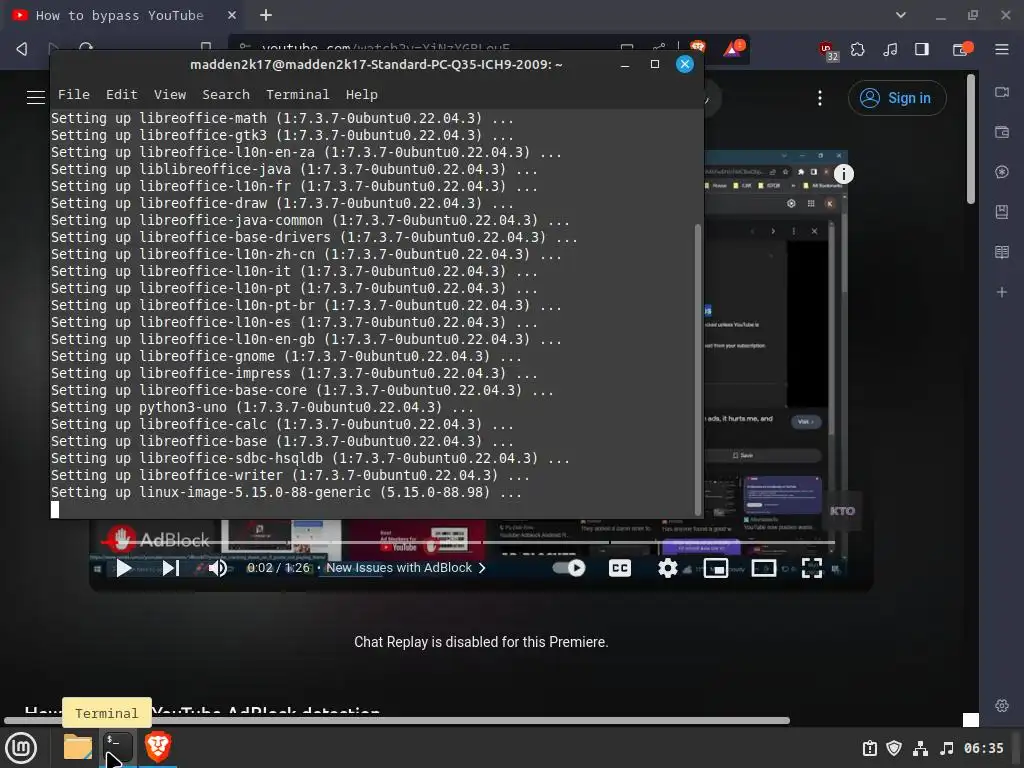
Task: Open Brave Talk sidebar camera icon
Action: tap(1002, 93)
